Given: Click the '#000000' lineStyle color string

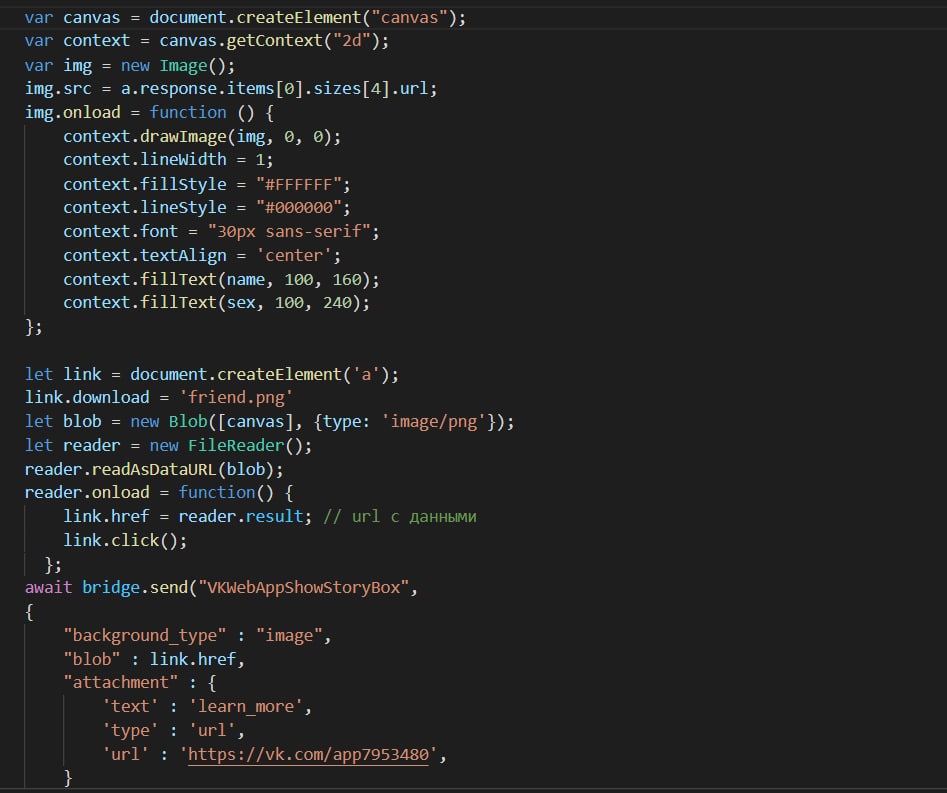Looking at the screenshot, I should 298,208.
